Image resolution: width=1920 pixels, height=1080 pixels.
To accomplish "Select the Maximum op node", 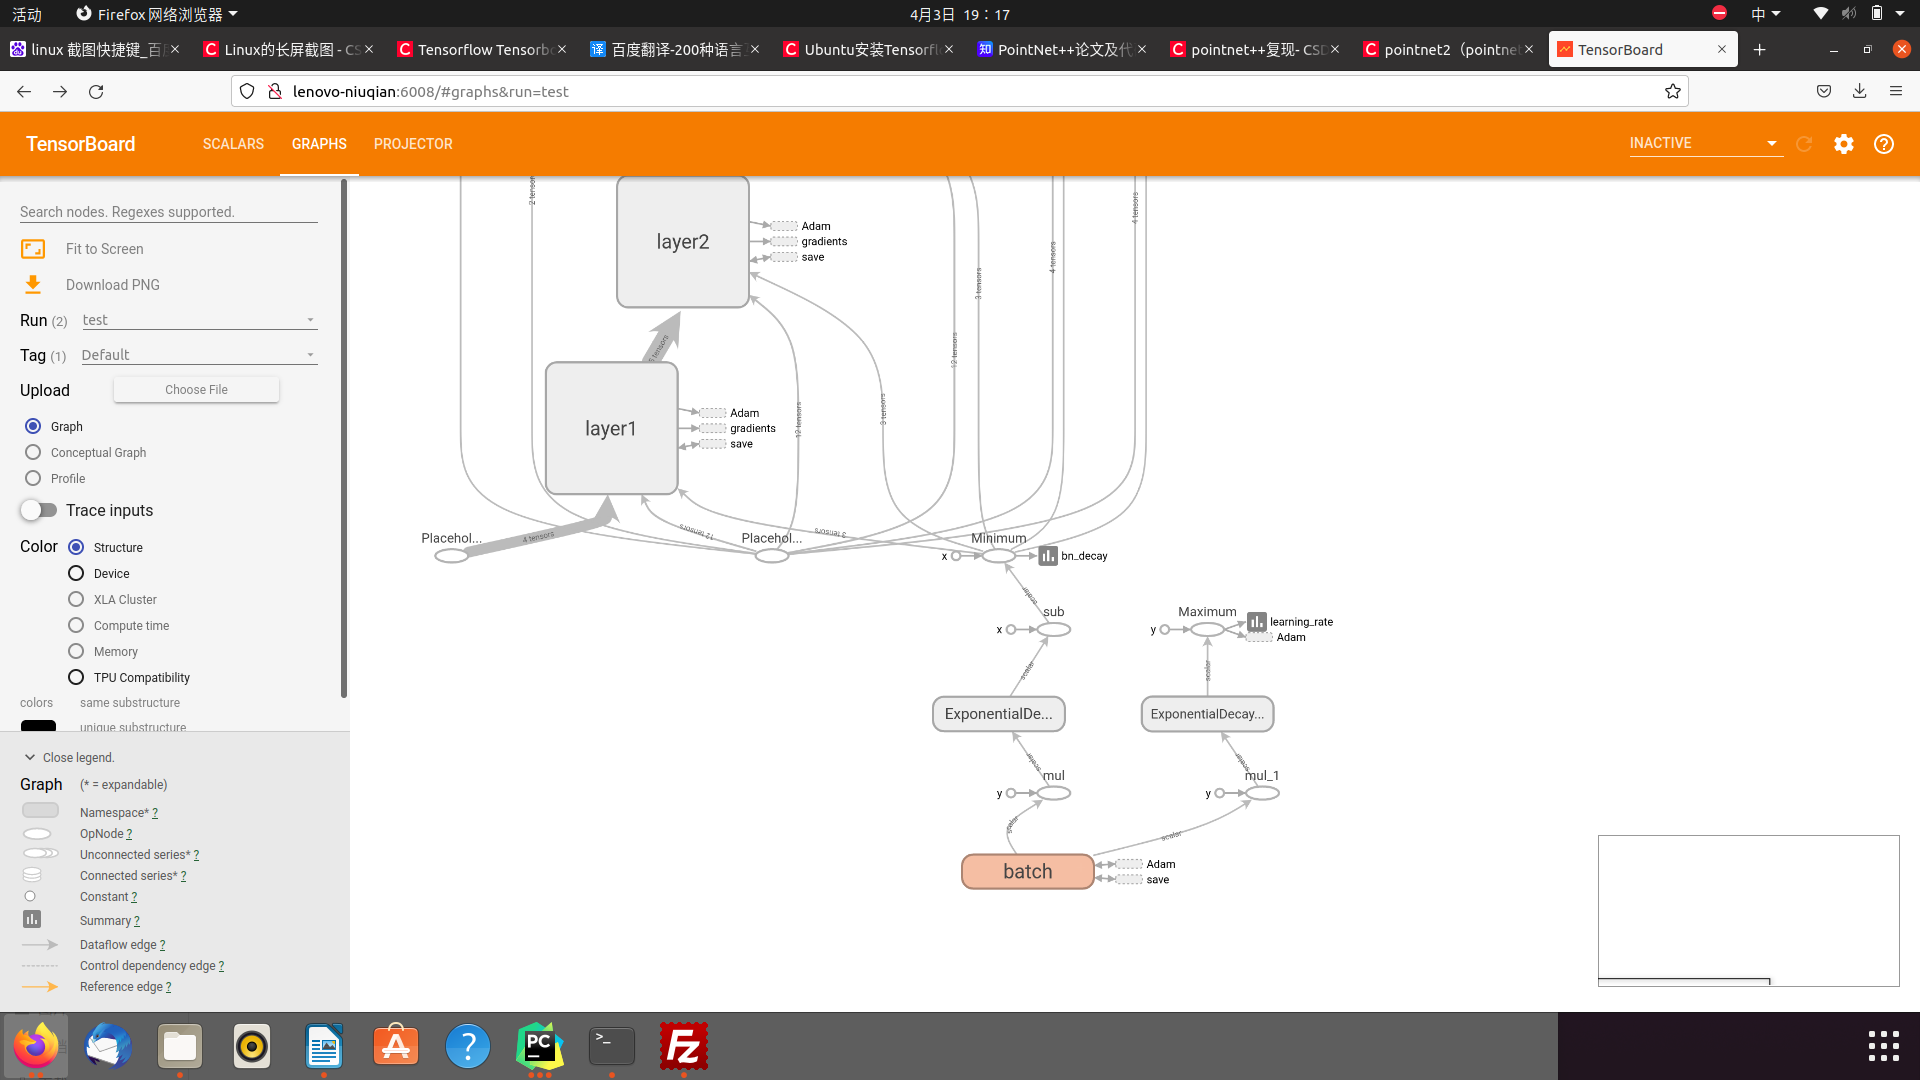I will pyautogui.click(x=1207, y=630).
